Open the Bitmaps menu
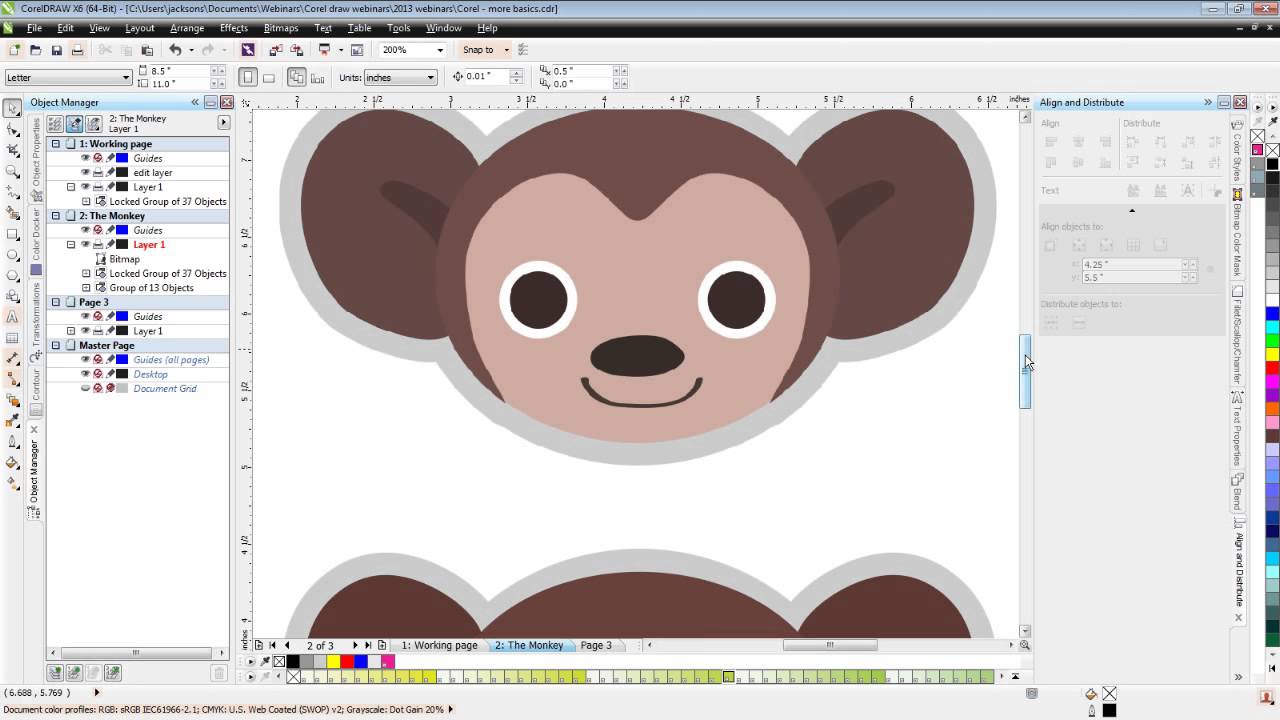 click(x=281, y=28)
